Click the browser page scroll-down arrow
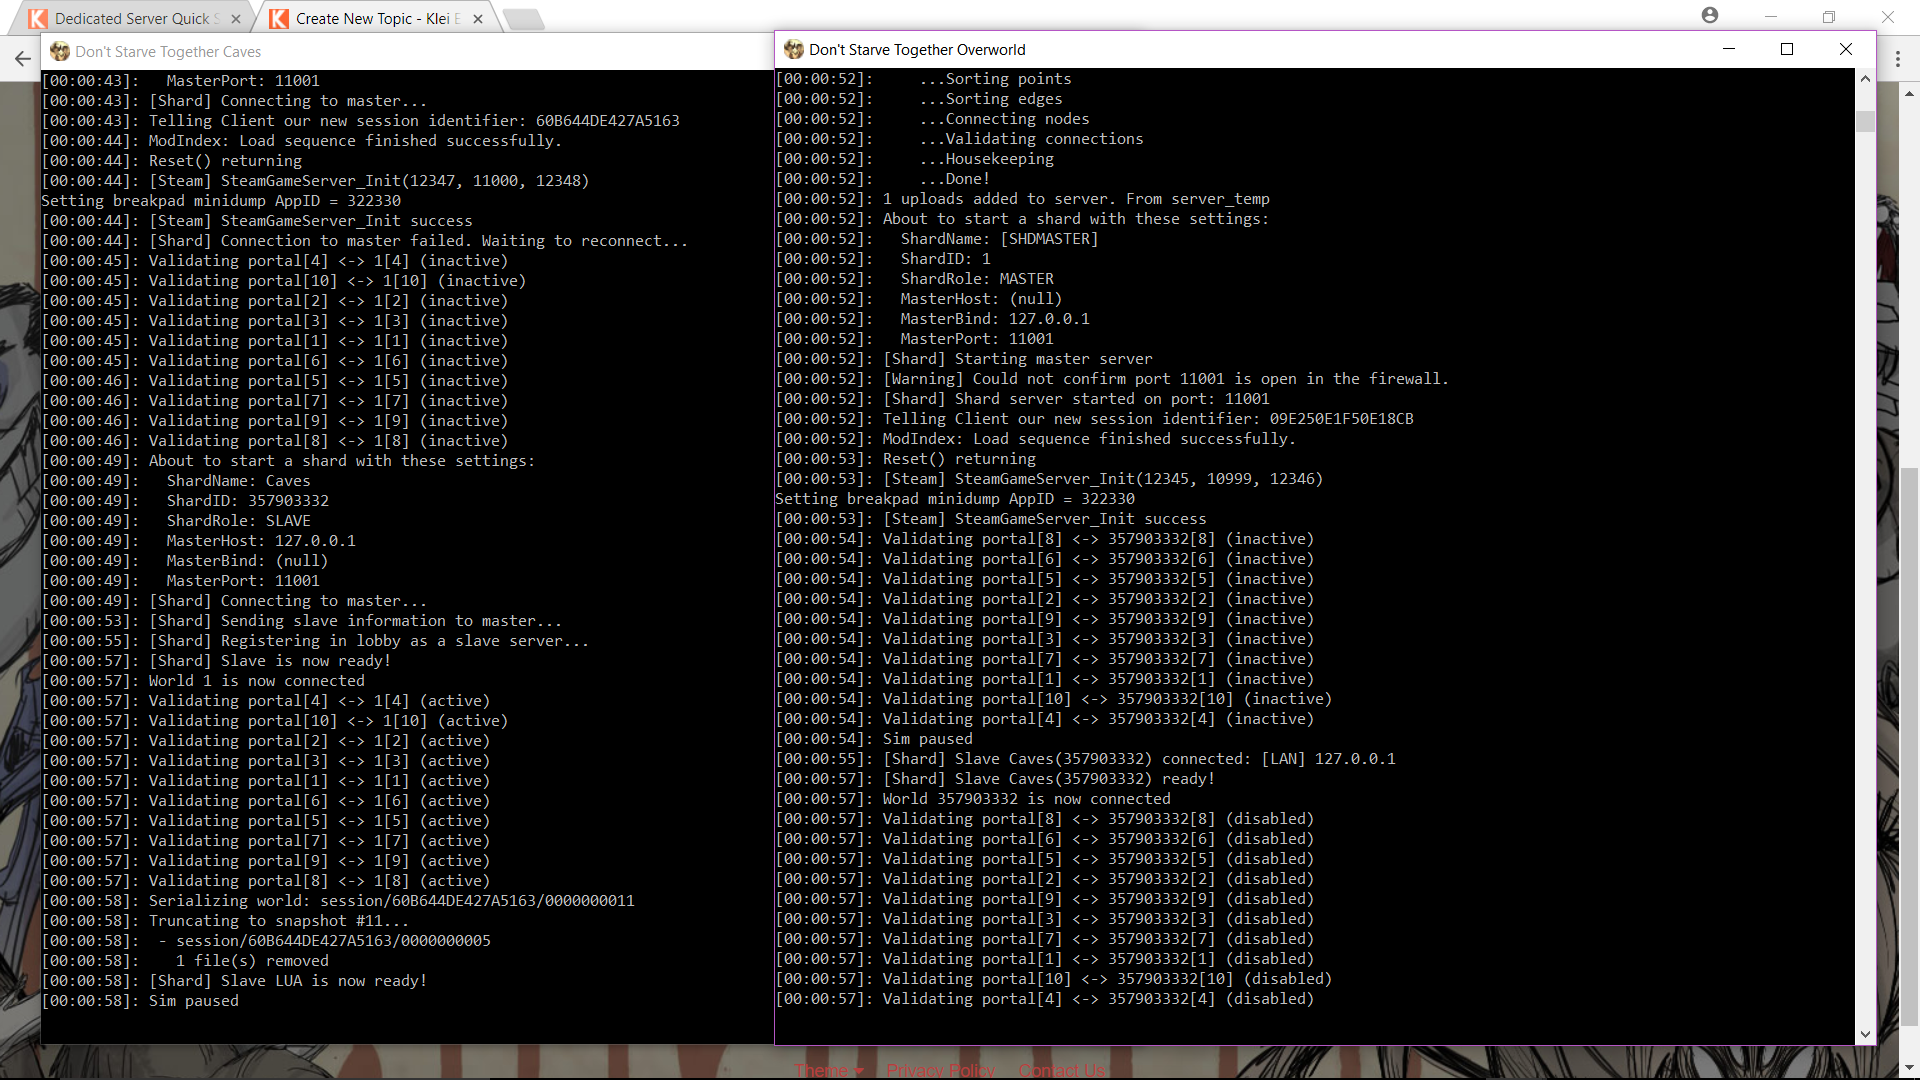This screenshot has height=1080, width=1920. (x=1909, y=1068)
